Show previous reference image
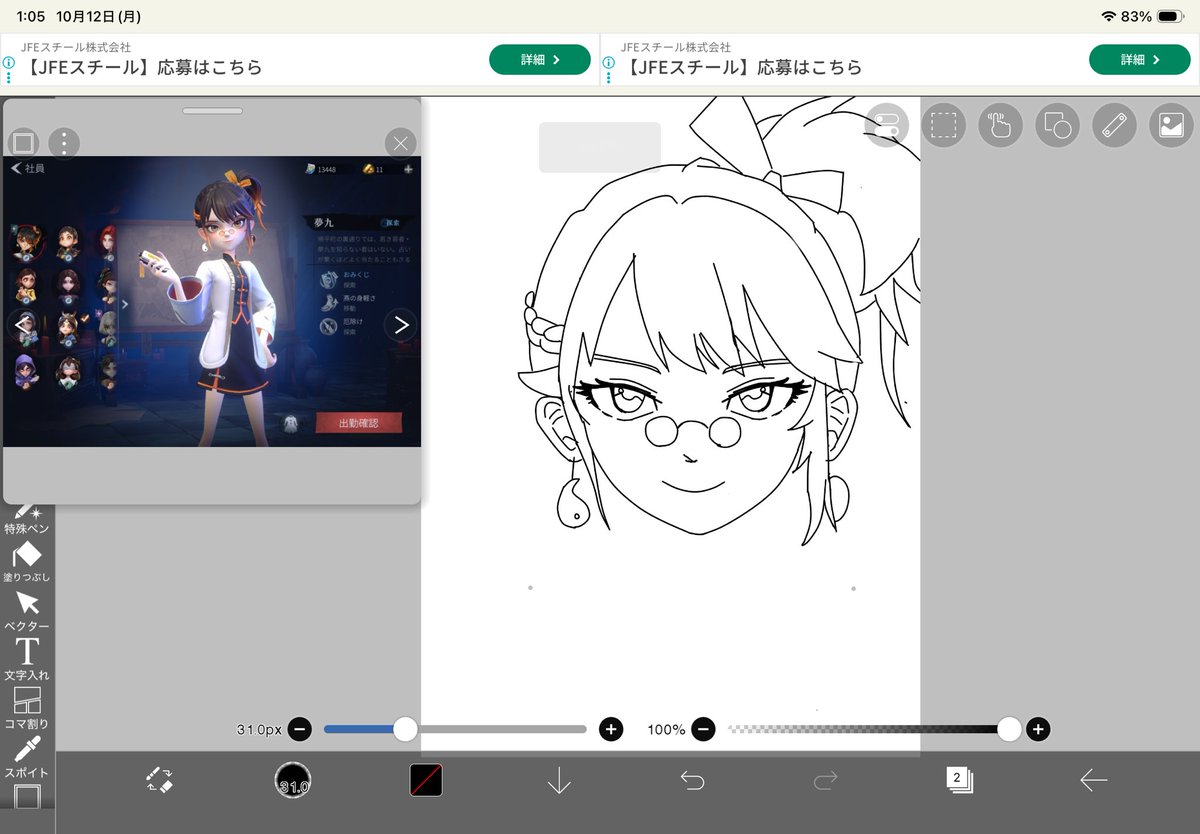The width and height of the screenshot is (1200, 834). pyautogui.click(x=23, y=324)
